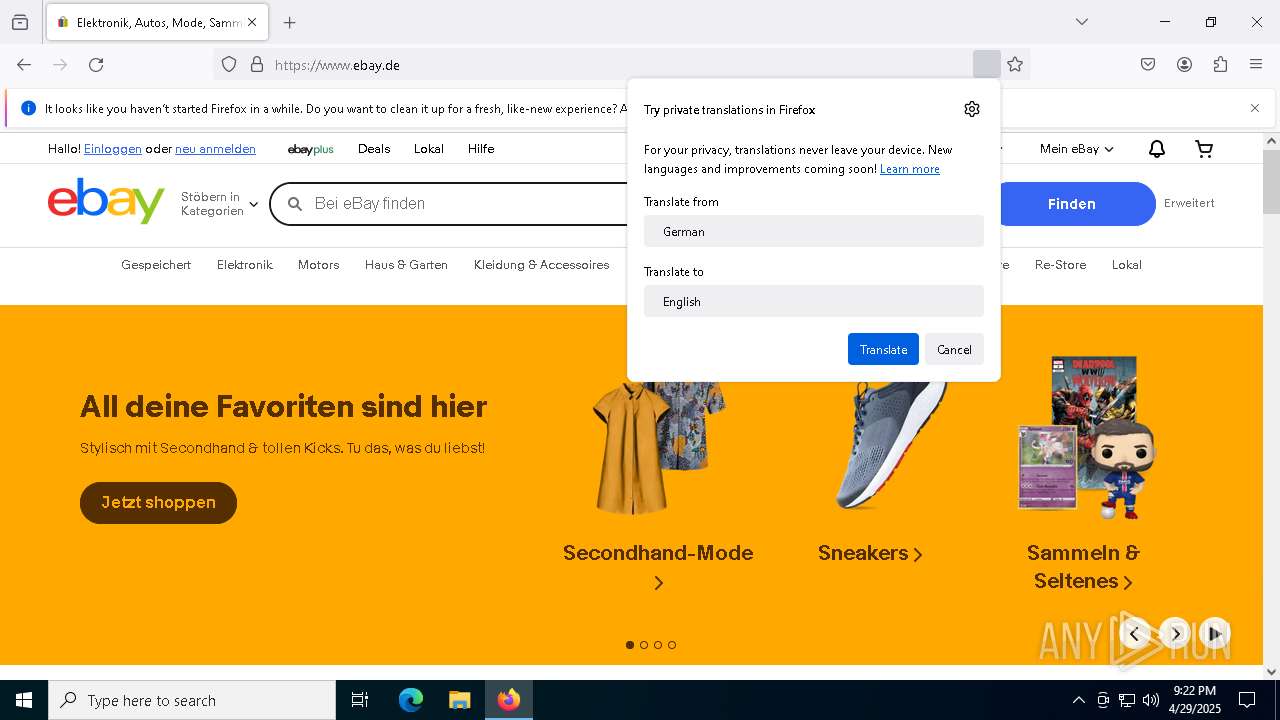
Task: Expand the Mein eBay dropdown
Action: pyautogui.click(x=1076, y=149)
